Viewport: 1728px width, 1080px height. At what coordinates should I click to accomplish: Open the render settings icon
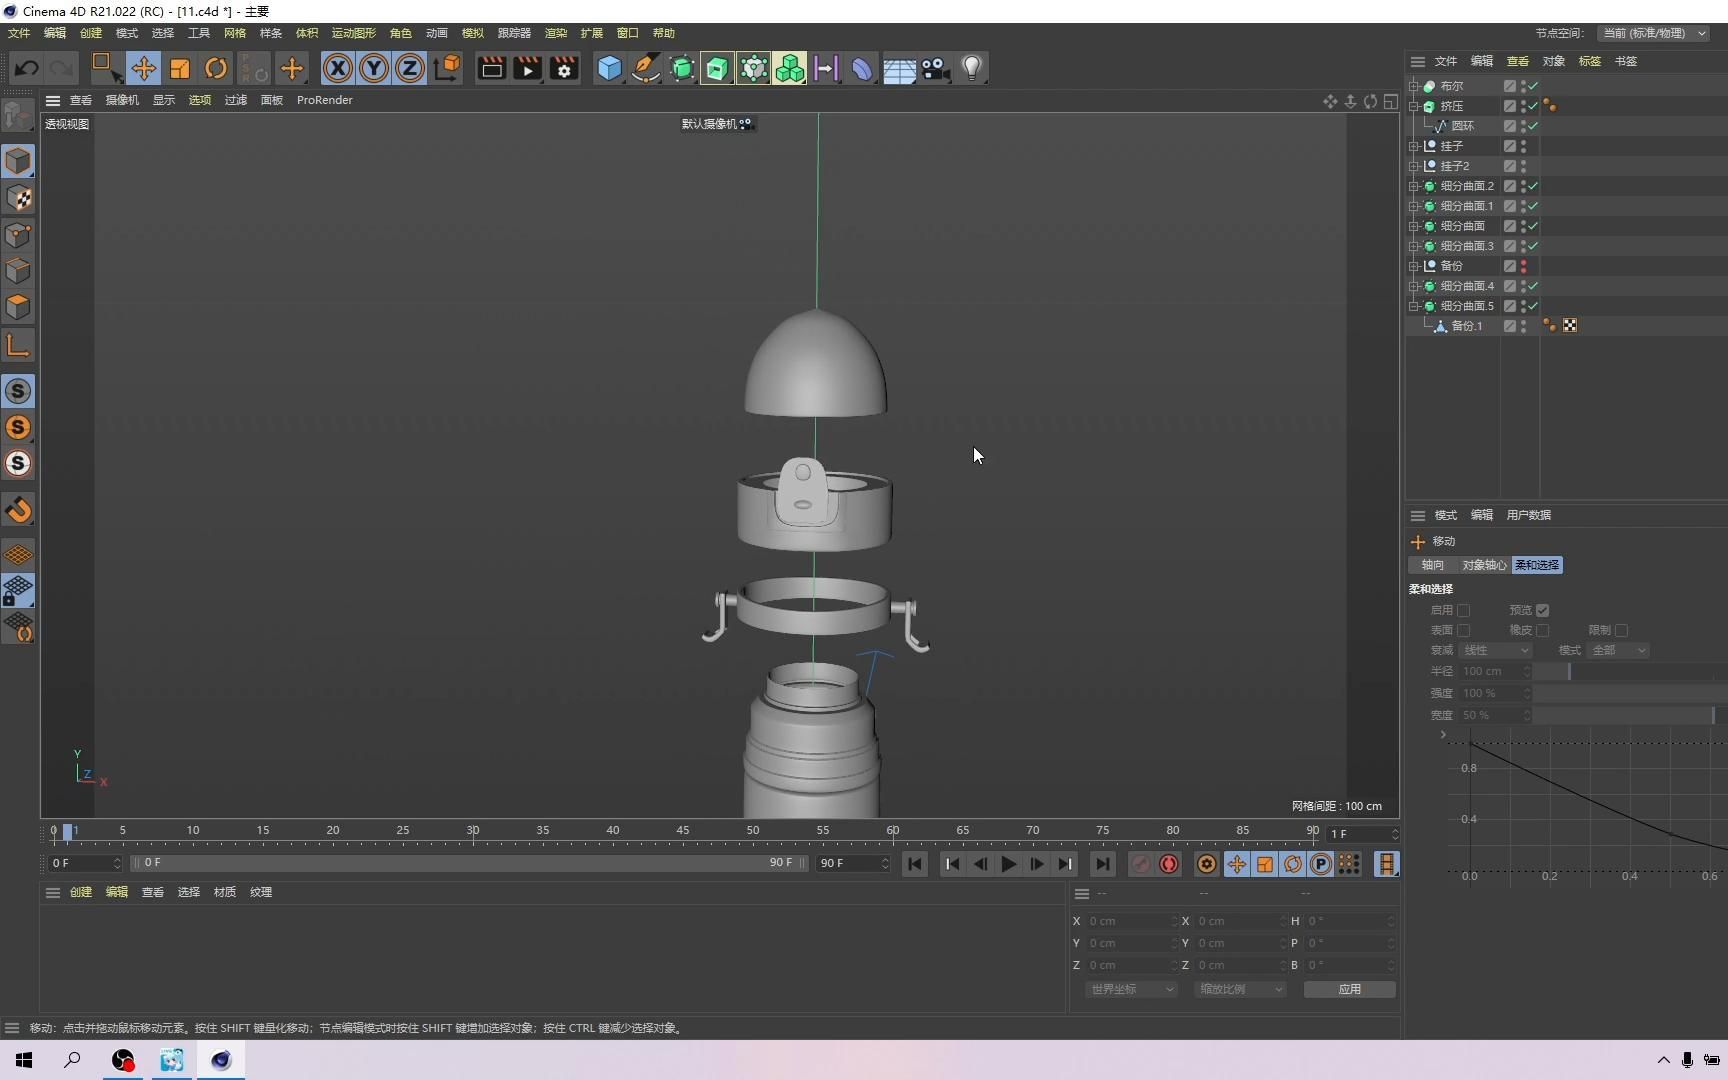(x=563, y=68)
